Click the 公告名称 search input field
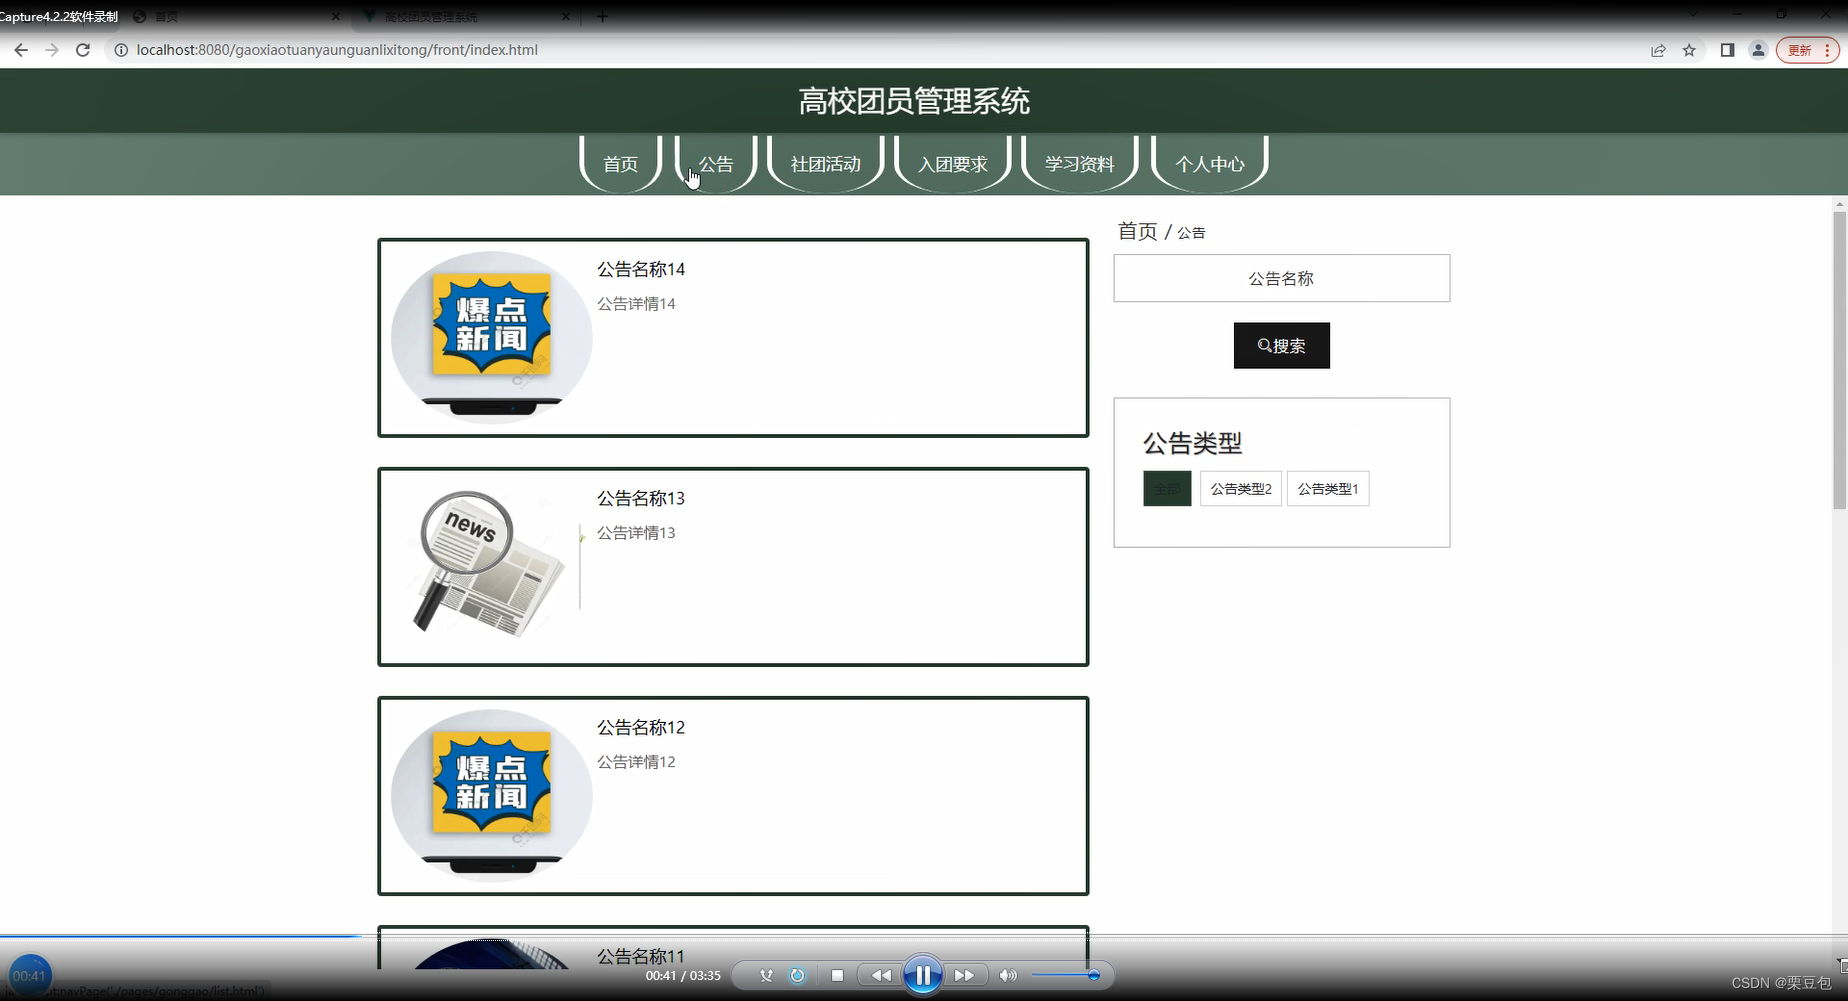This screenshot has height=1001, width=1848. (x=1281, y=278)
